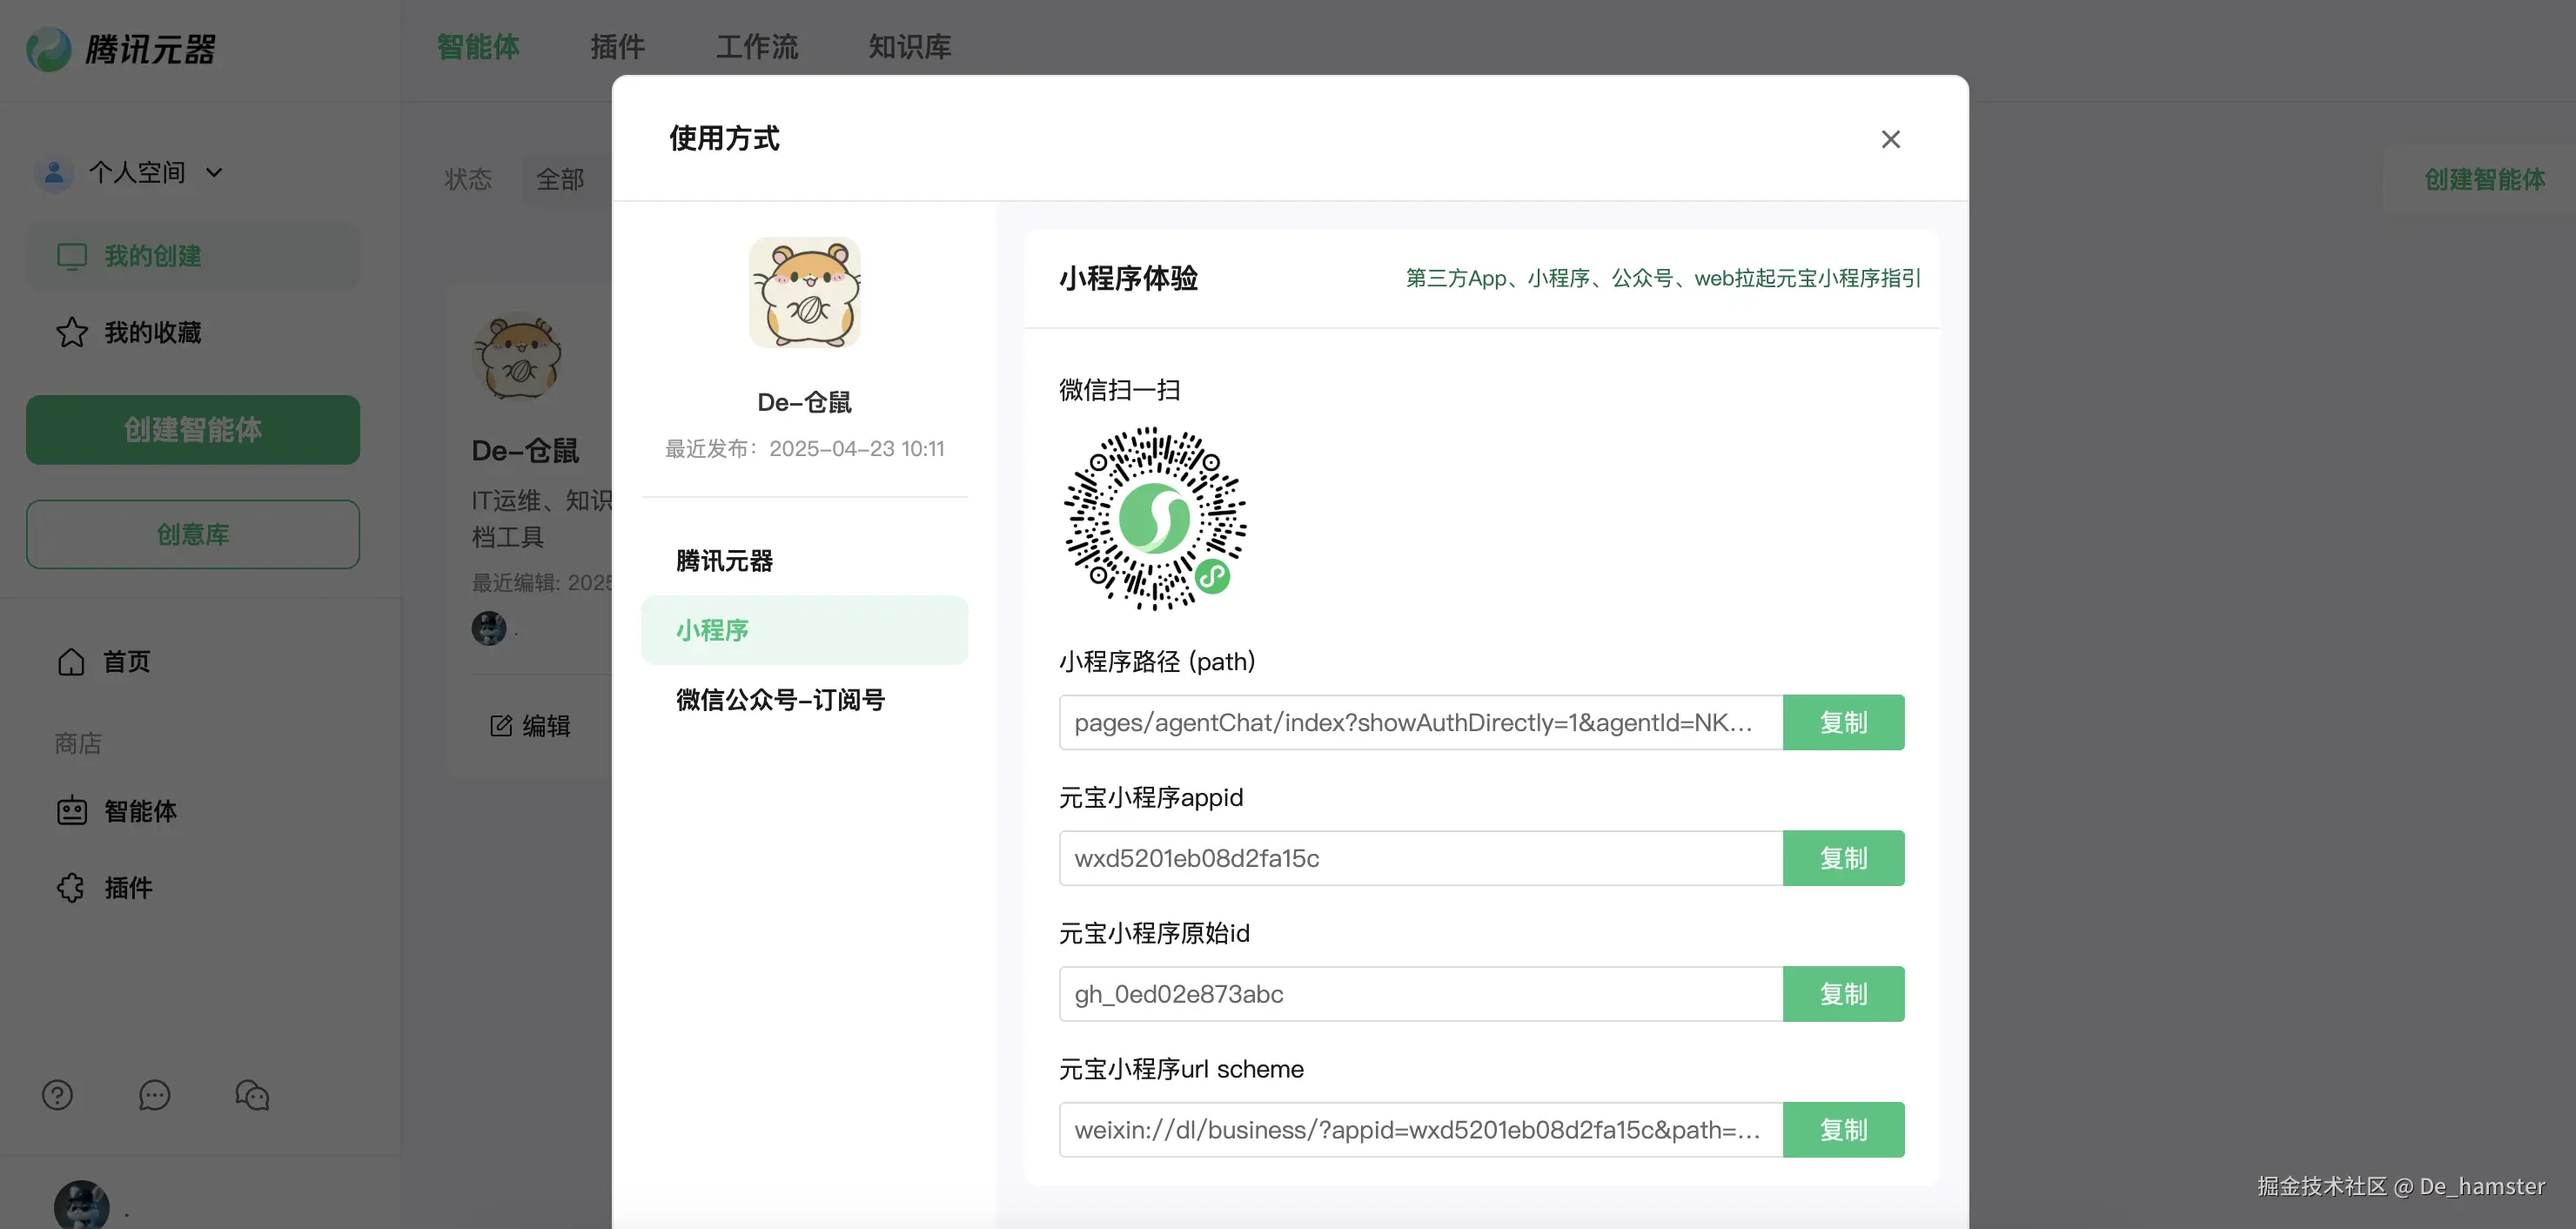Click the star icon beside 我的收藏

[x=72, y=332]
